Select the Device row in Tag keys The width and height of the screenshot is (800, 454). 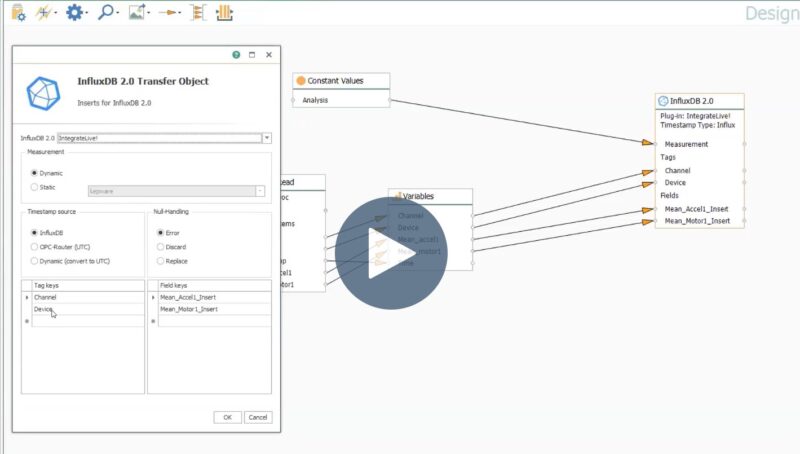88,309
